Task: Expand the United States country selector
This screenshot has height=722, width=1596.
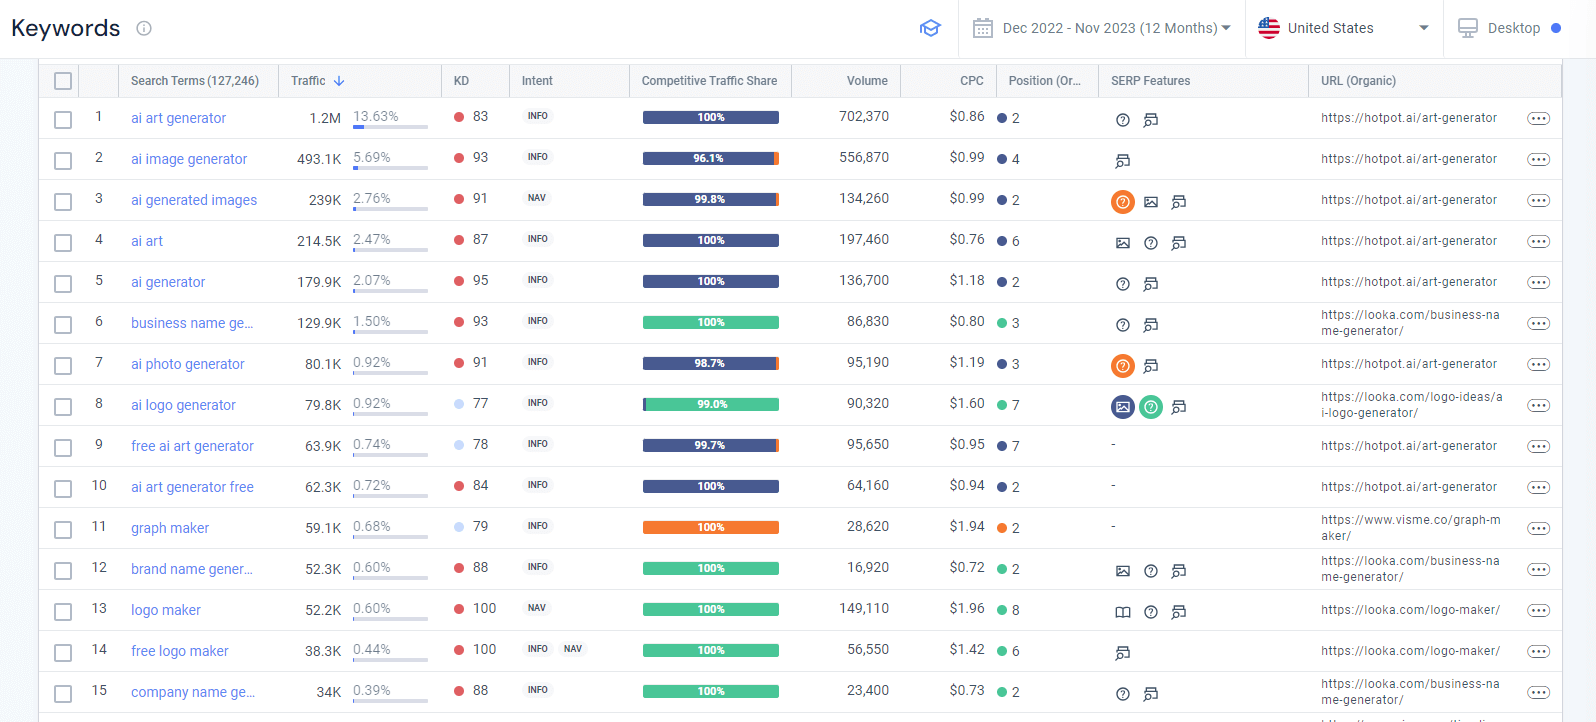Action: (1343, 28)
